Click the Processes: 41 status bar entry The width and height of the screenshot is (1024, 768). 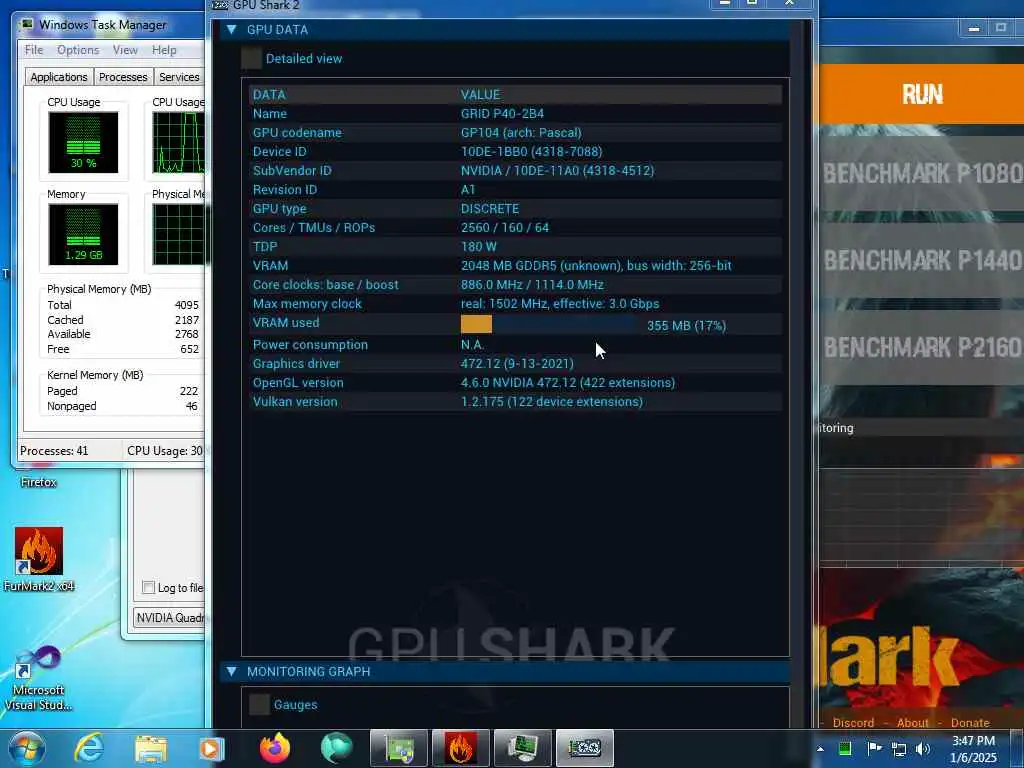[x=54, y=451]
